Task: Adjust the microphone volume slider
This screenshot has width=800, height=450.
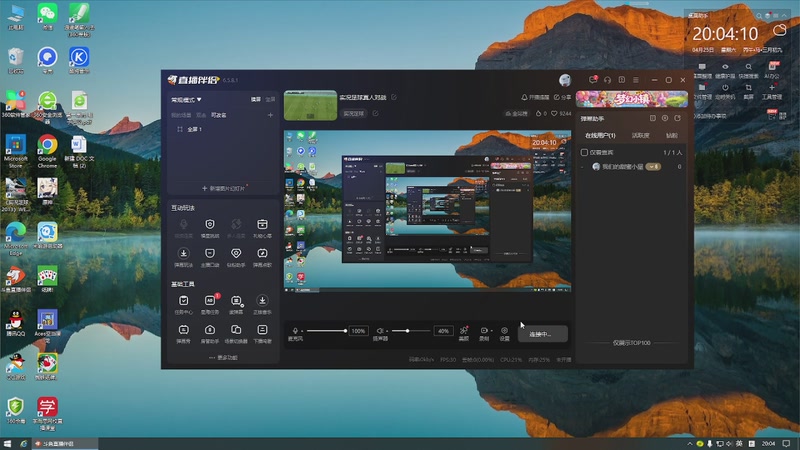Action: (327, 331)
